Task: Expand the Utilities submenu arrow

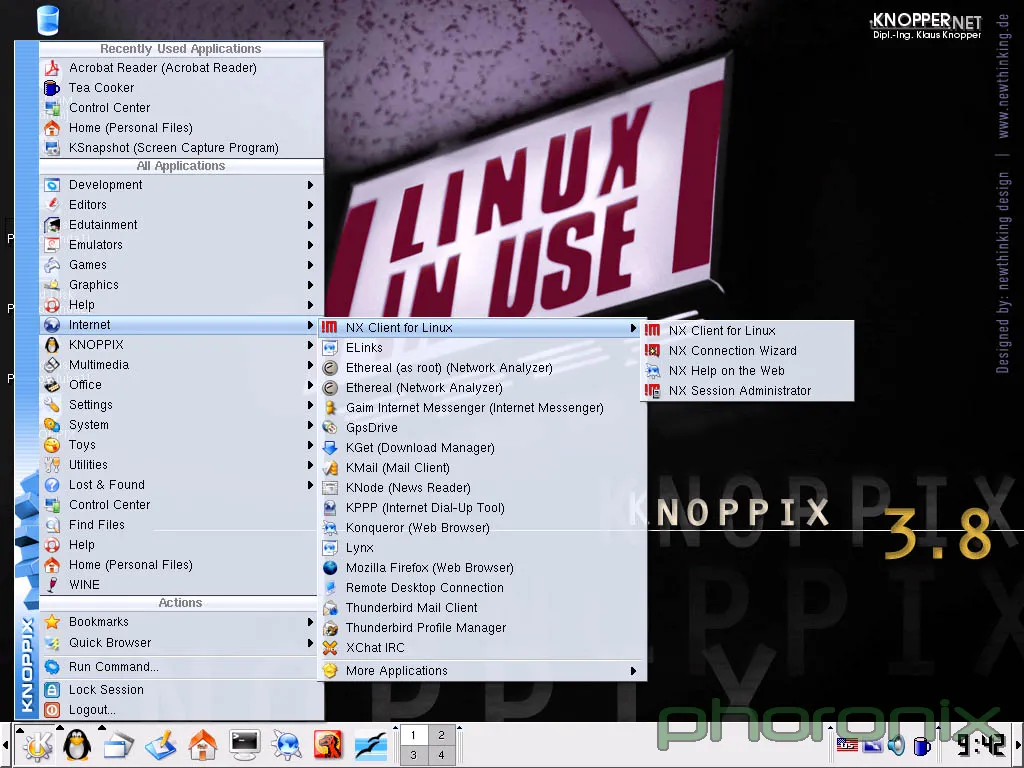Action: tap(310, 465)
